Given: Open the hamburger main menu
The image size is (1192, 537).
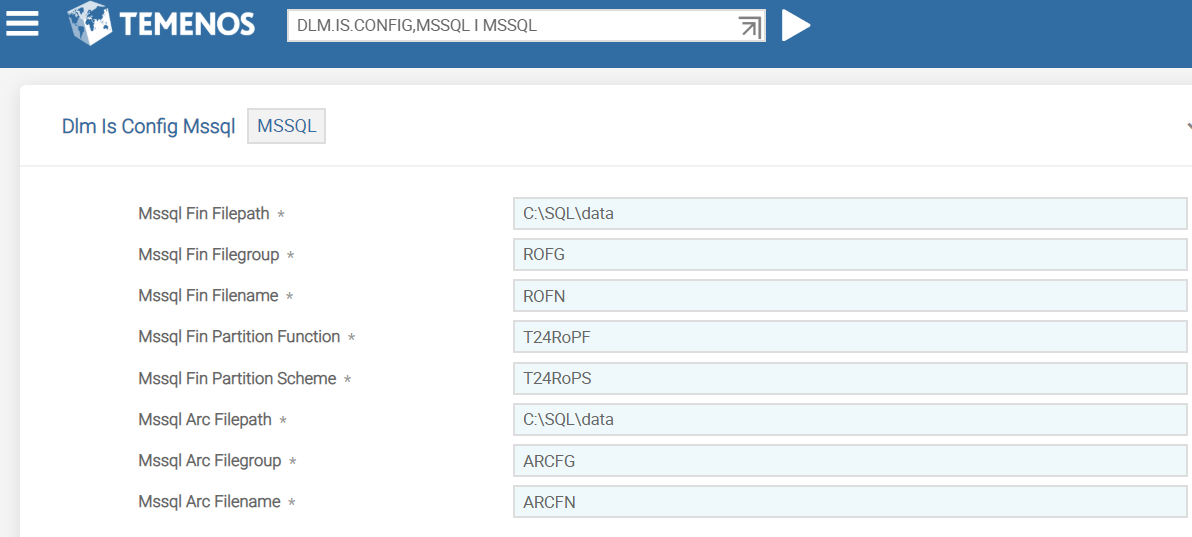Looking at the screenshot, I should point(23,24).
